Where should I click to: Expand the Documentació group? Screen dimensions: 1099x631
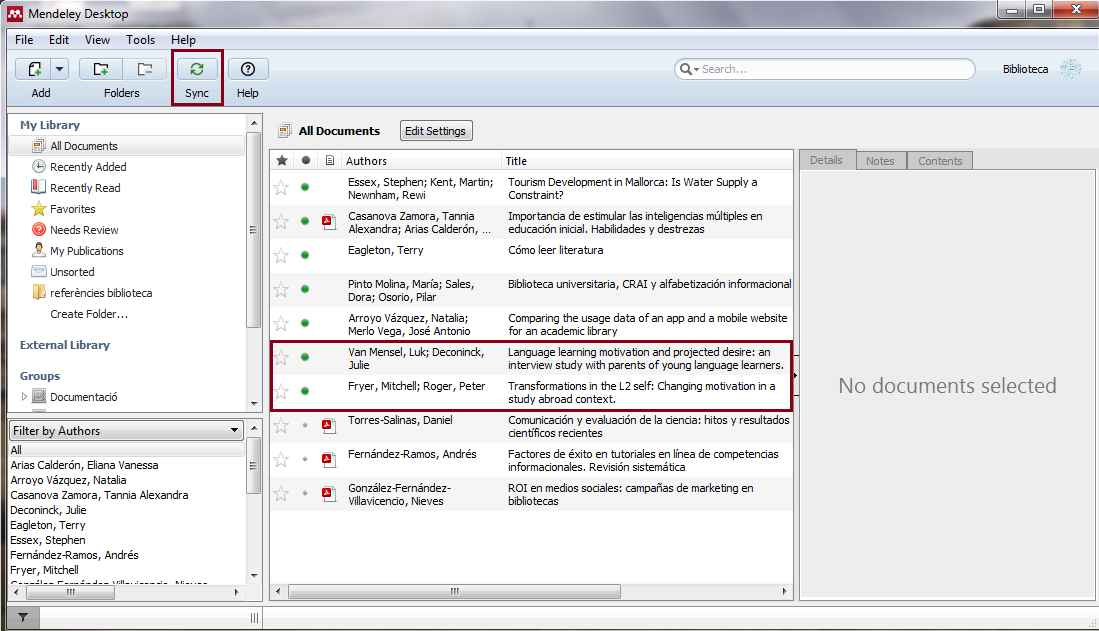(x=25, y=397)
